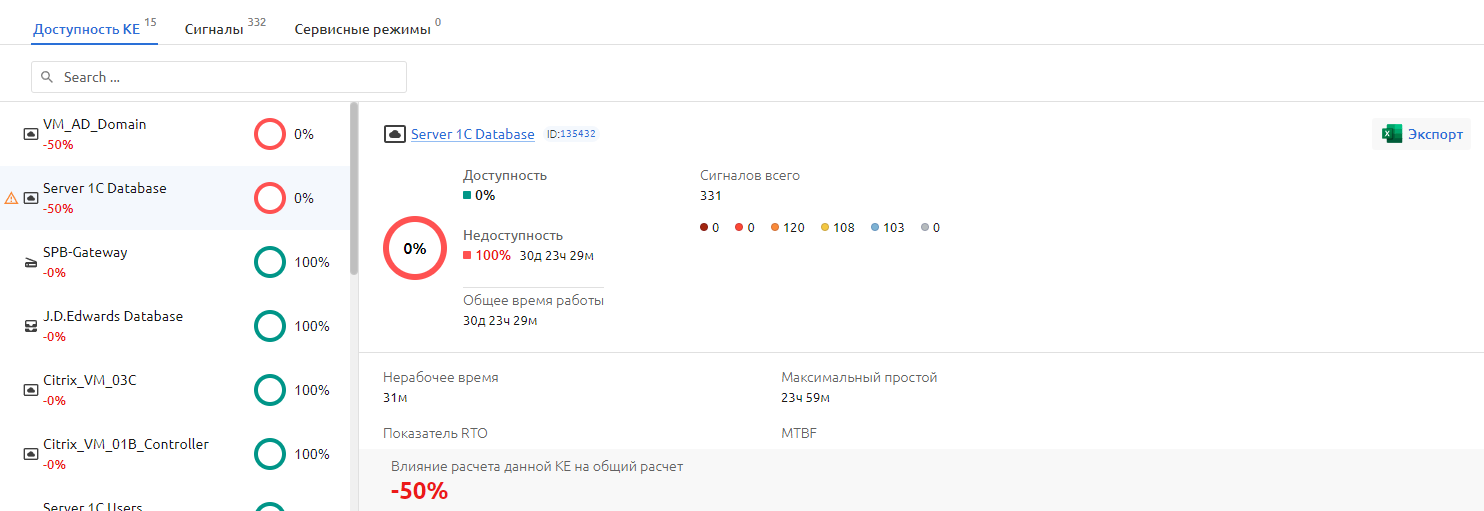Click the Citrix_VM_01B_Controller cloud icon
This screenshot has width=1484, height=511.
31,454
